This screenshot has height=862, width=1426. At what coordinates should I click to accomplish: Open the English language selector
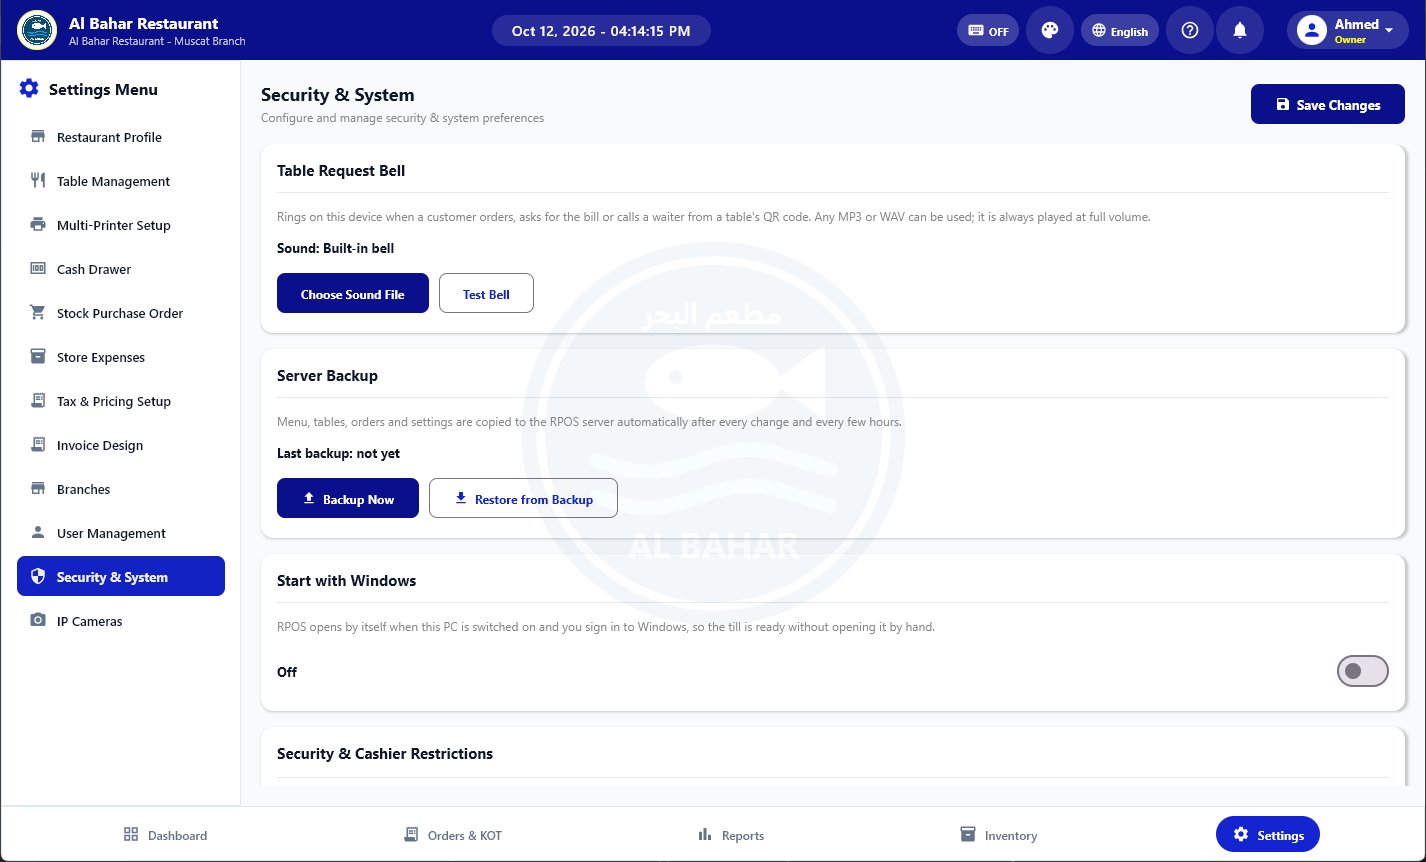pos(1120,30)
